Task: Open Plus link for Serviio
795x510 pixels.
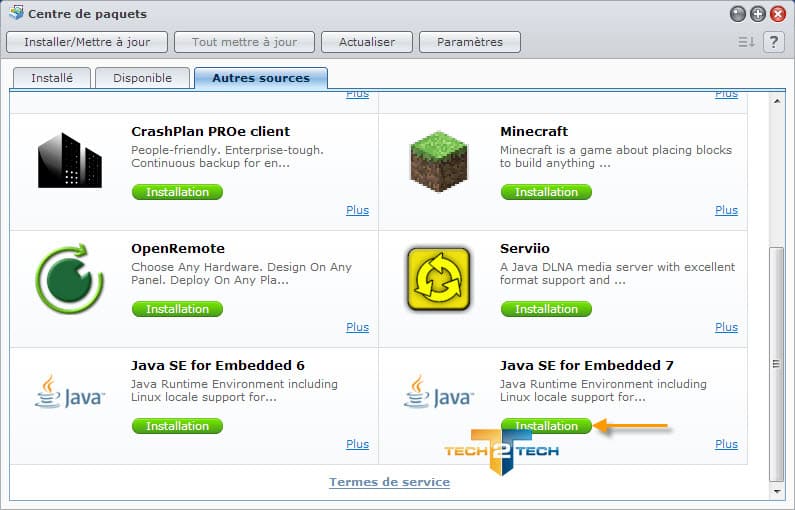Action: click(727, 327)
